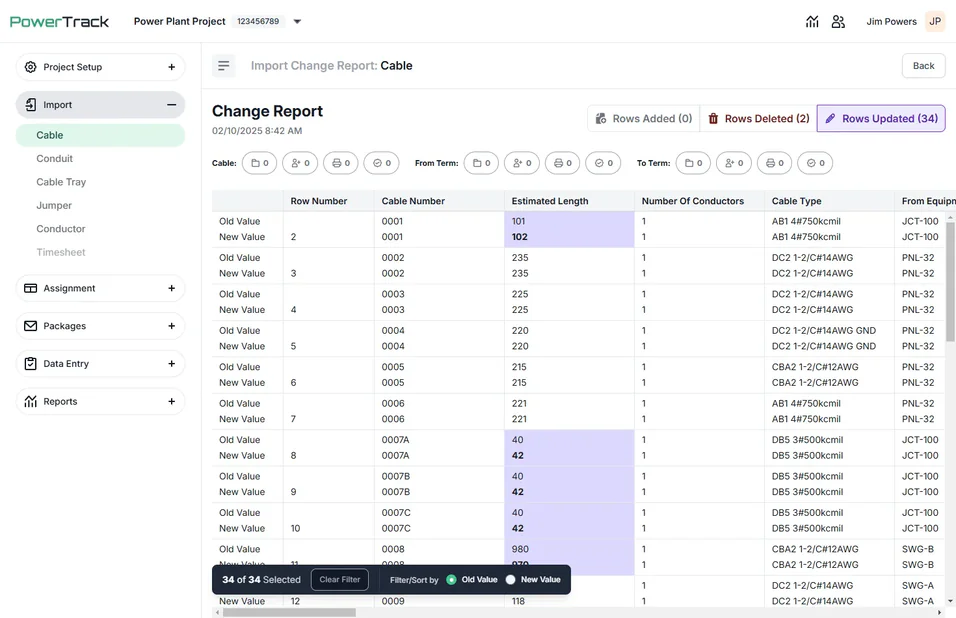This screenshot has width=956, height=618.
Task: Click project number 123456789 badge
Action: 258,21
